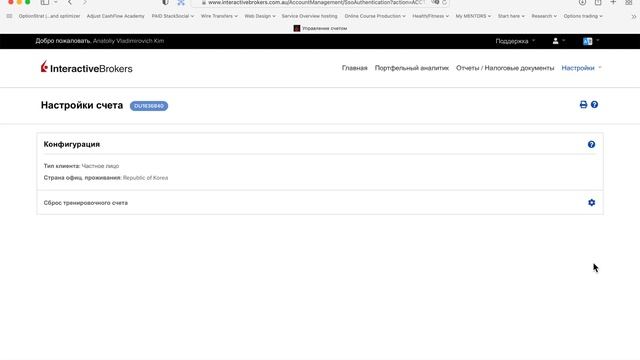Click the extension icon beside the shield
640x360 pixels.
point(181,2)
